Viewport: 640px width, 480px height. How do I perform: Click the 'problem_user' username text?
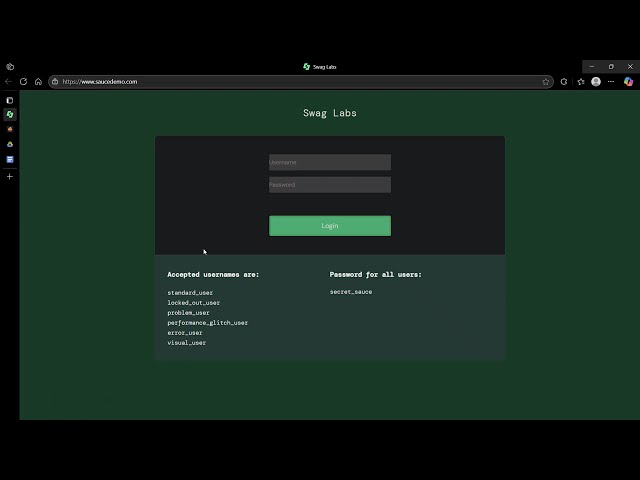pyautogui.click(x=188, y=313)
